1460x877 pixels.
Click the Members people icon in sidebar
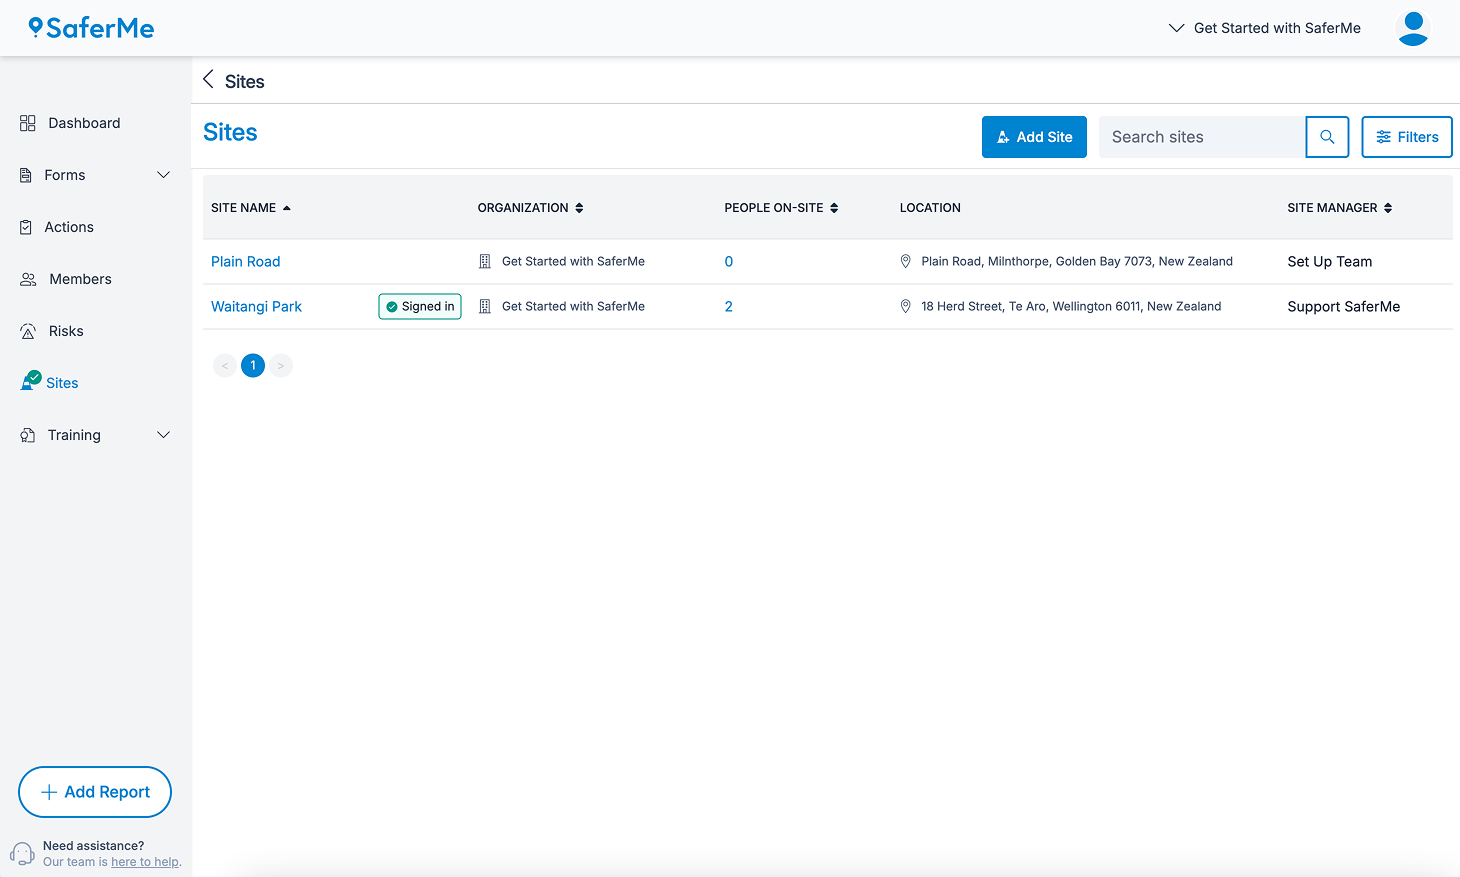pyautogui.click(x=28, y=279)
